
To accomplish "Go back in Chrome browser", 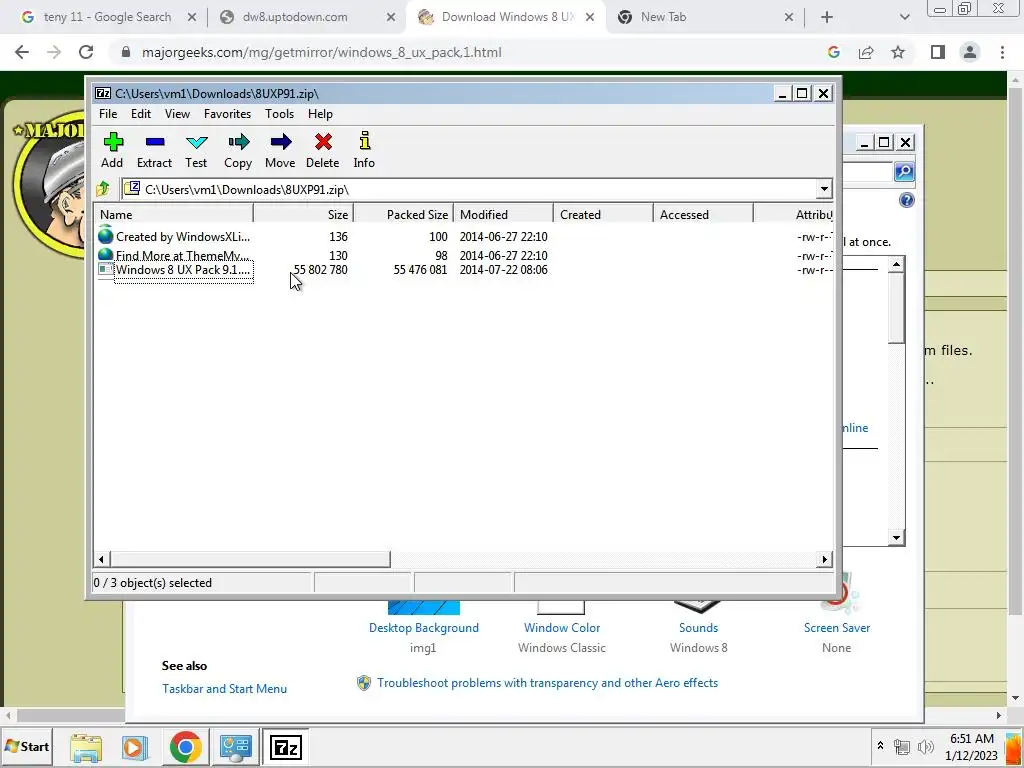I will 22,52.
